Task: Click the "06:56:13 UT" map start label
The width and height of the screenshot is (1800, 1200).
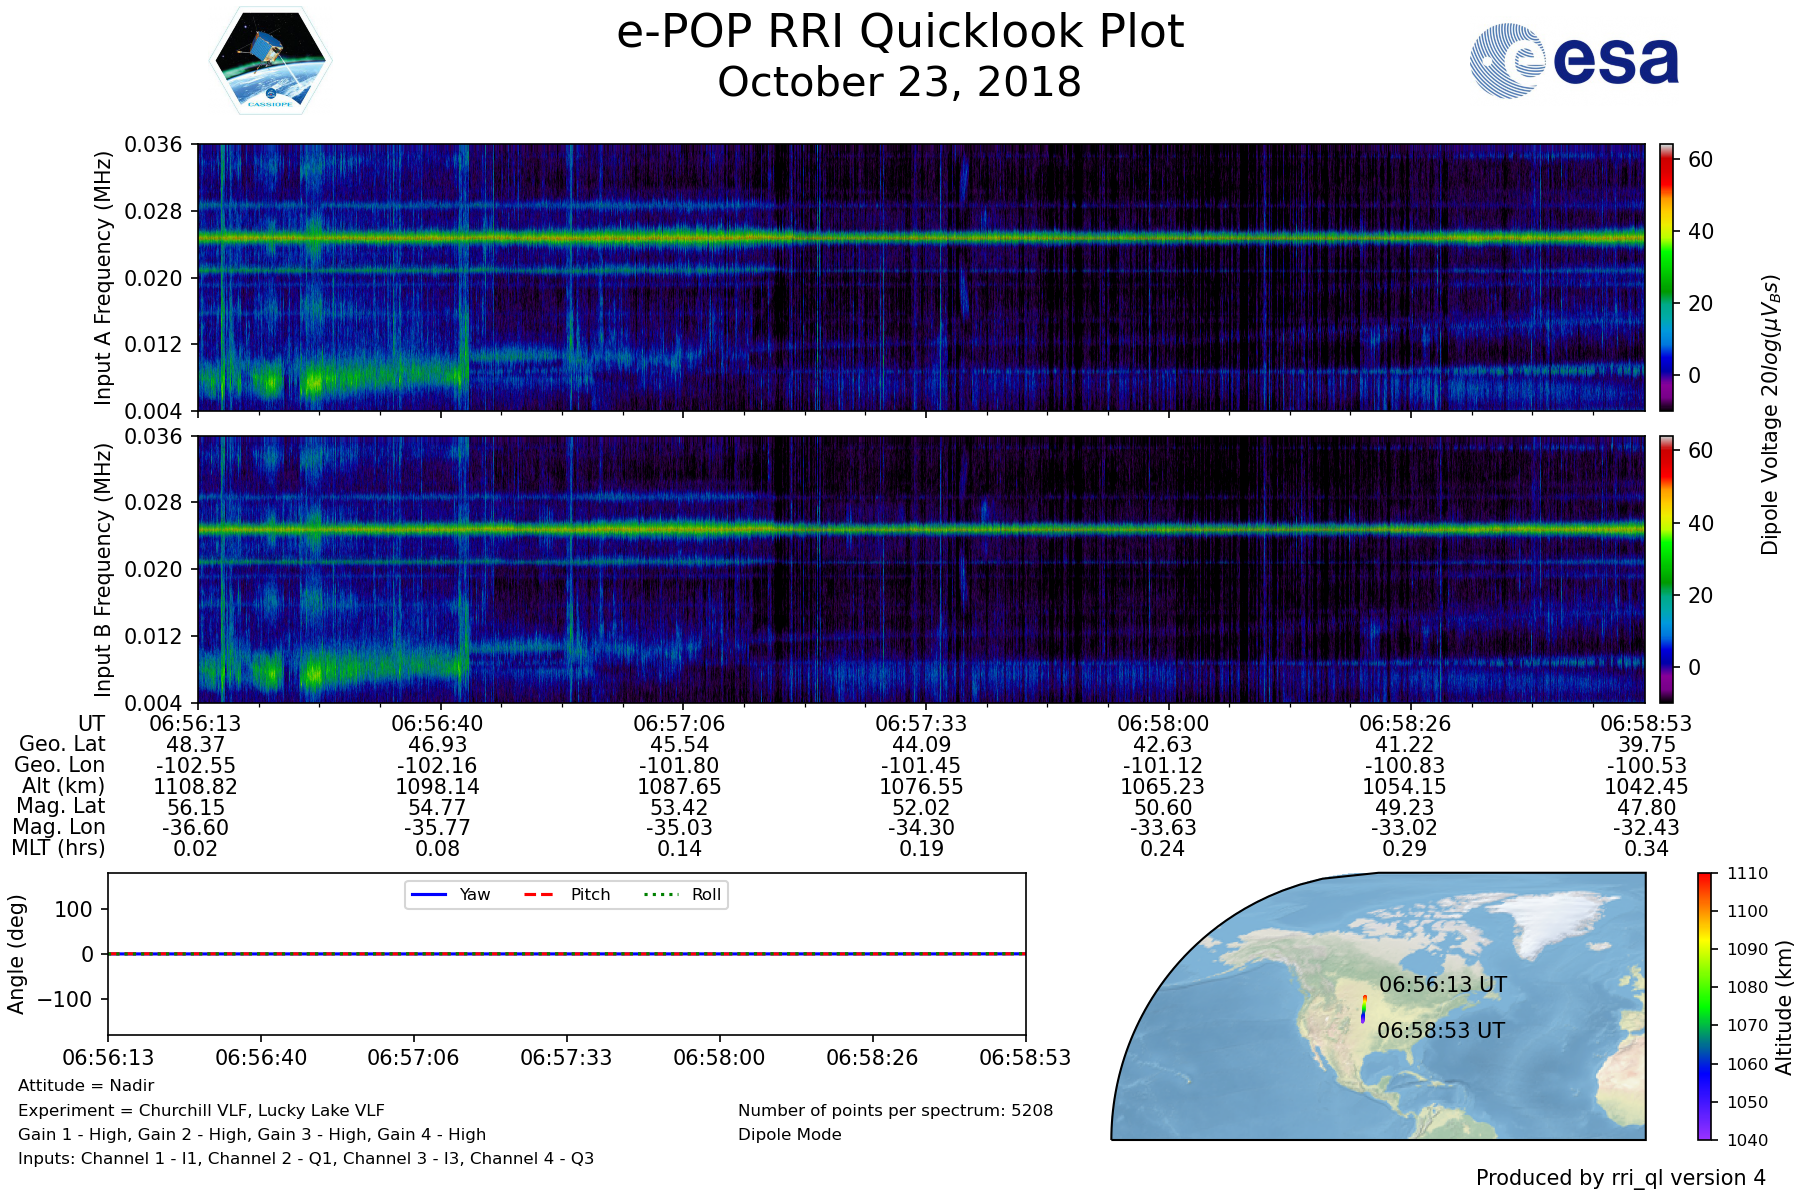Action: click(x=1442, y=984)
